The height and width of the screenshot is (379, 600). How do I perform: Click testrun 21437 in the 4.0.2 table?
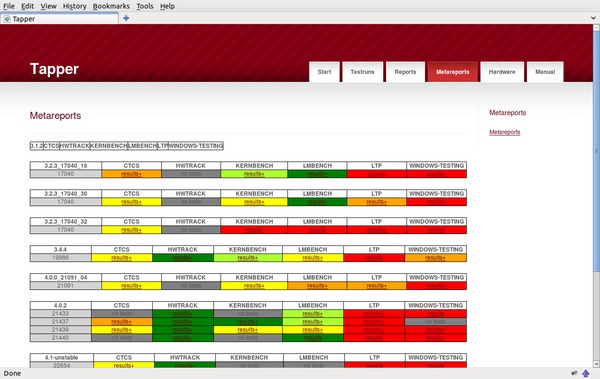point(60,322)
